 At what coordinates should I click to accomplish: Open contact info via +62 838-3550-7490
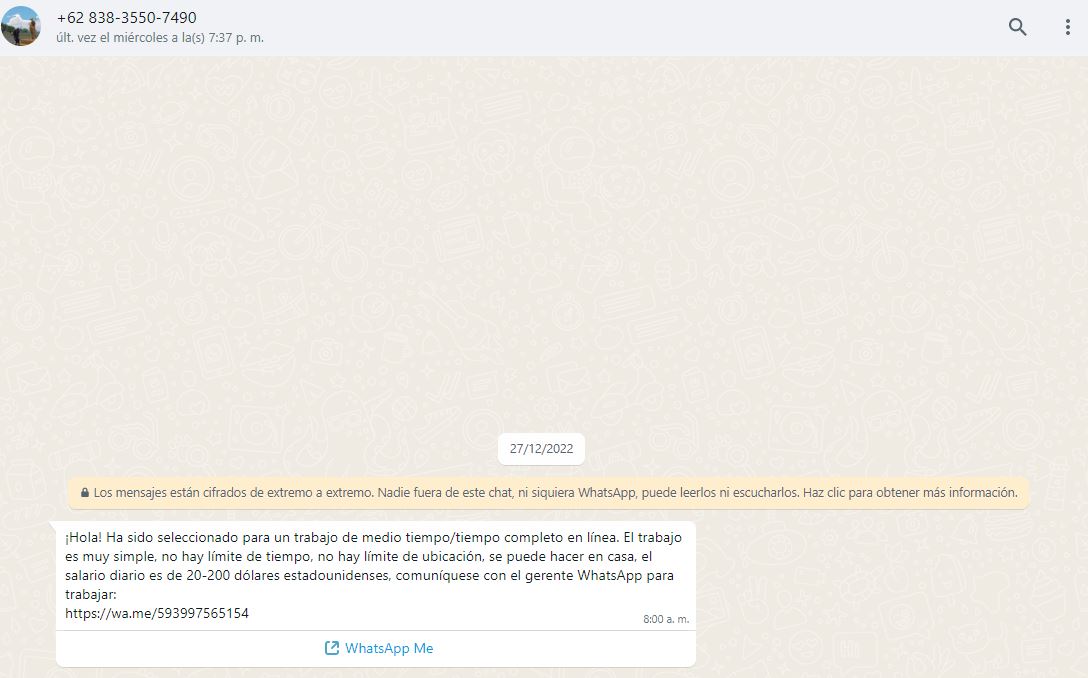[126, 17]
